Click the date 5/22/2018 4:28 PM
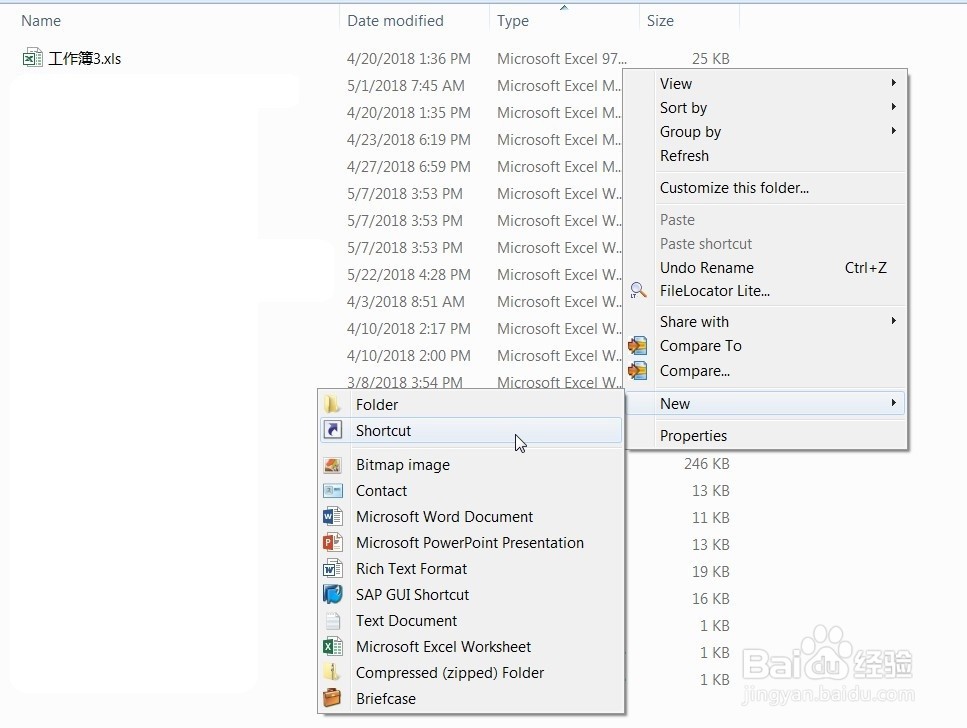 pyautogui.click(x=408, y=275)
